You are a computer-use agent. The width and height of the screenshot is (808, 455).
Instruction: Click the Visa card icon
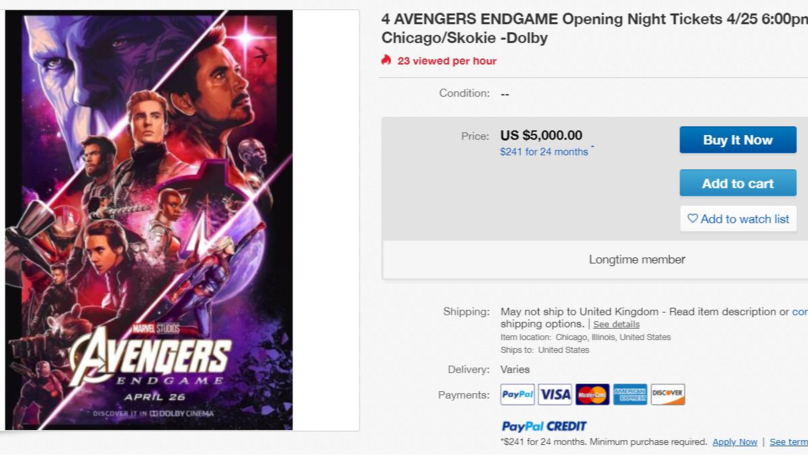click(x=555, y=395)
